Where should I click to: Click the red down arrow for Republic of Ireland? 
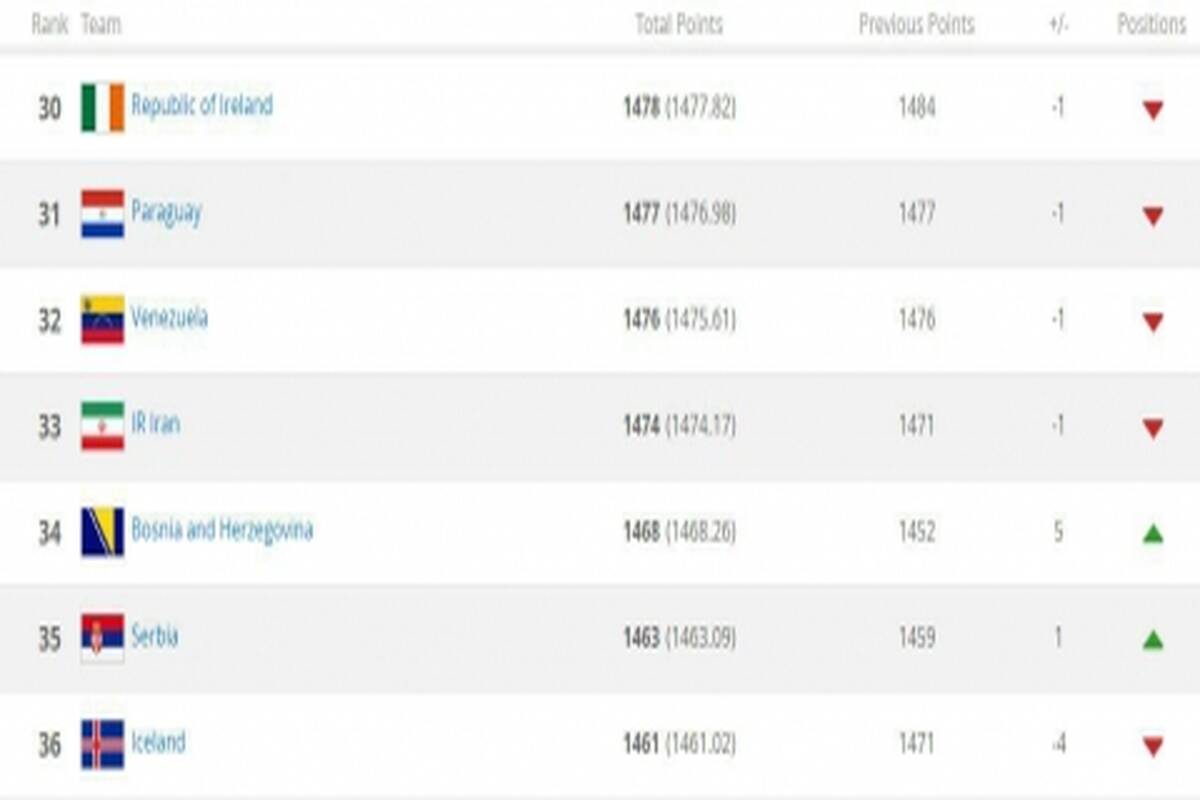click(1153, 110)
